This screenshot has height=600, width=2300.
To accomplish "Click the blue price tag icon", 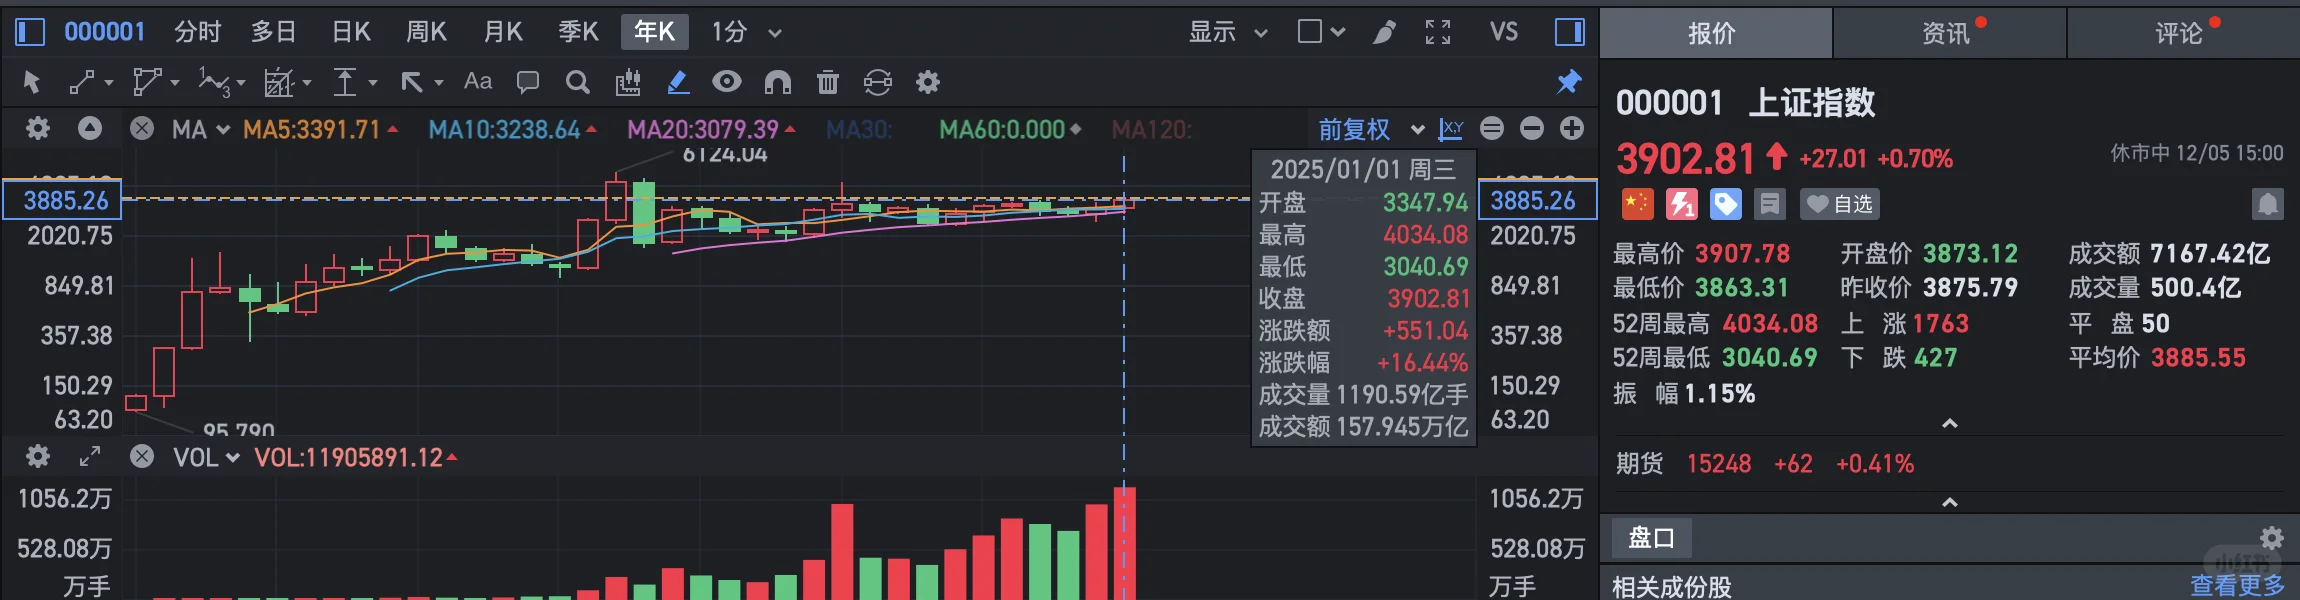I will point(1726,204).
